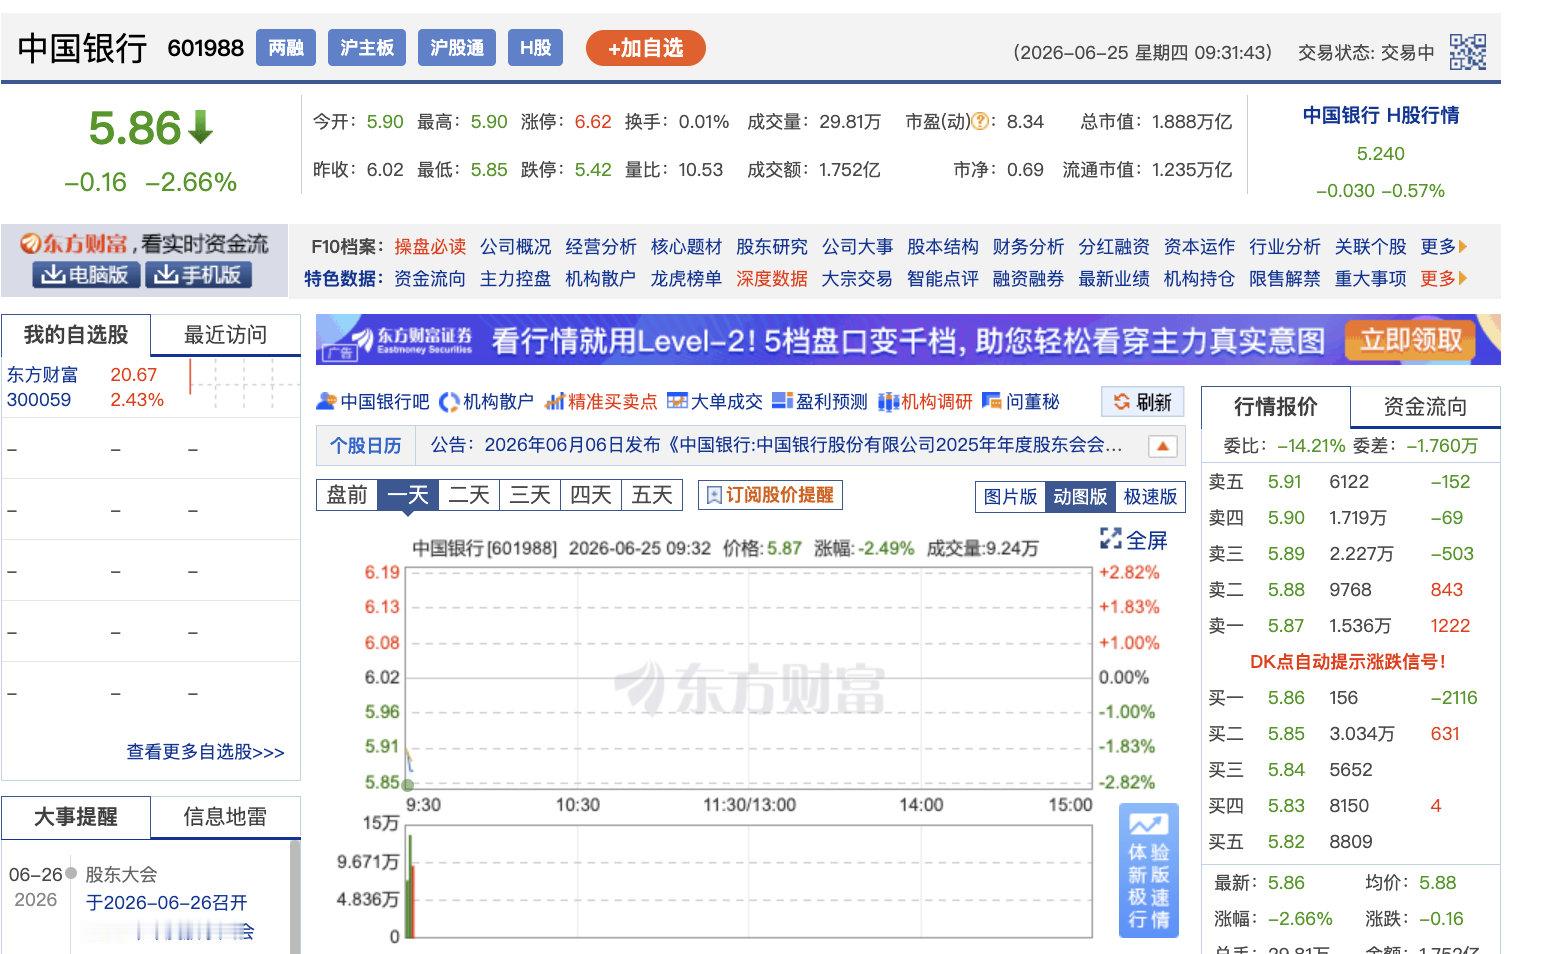Select the 二天 chart period

(x=469, y=495)
